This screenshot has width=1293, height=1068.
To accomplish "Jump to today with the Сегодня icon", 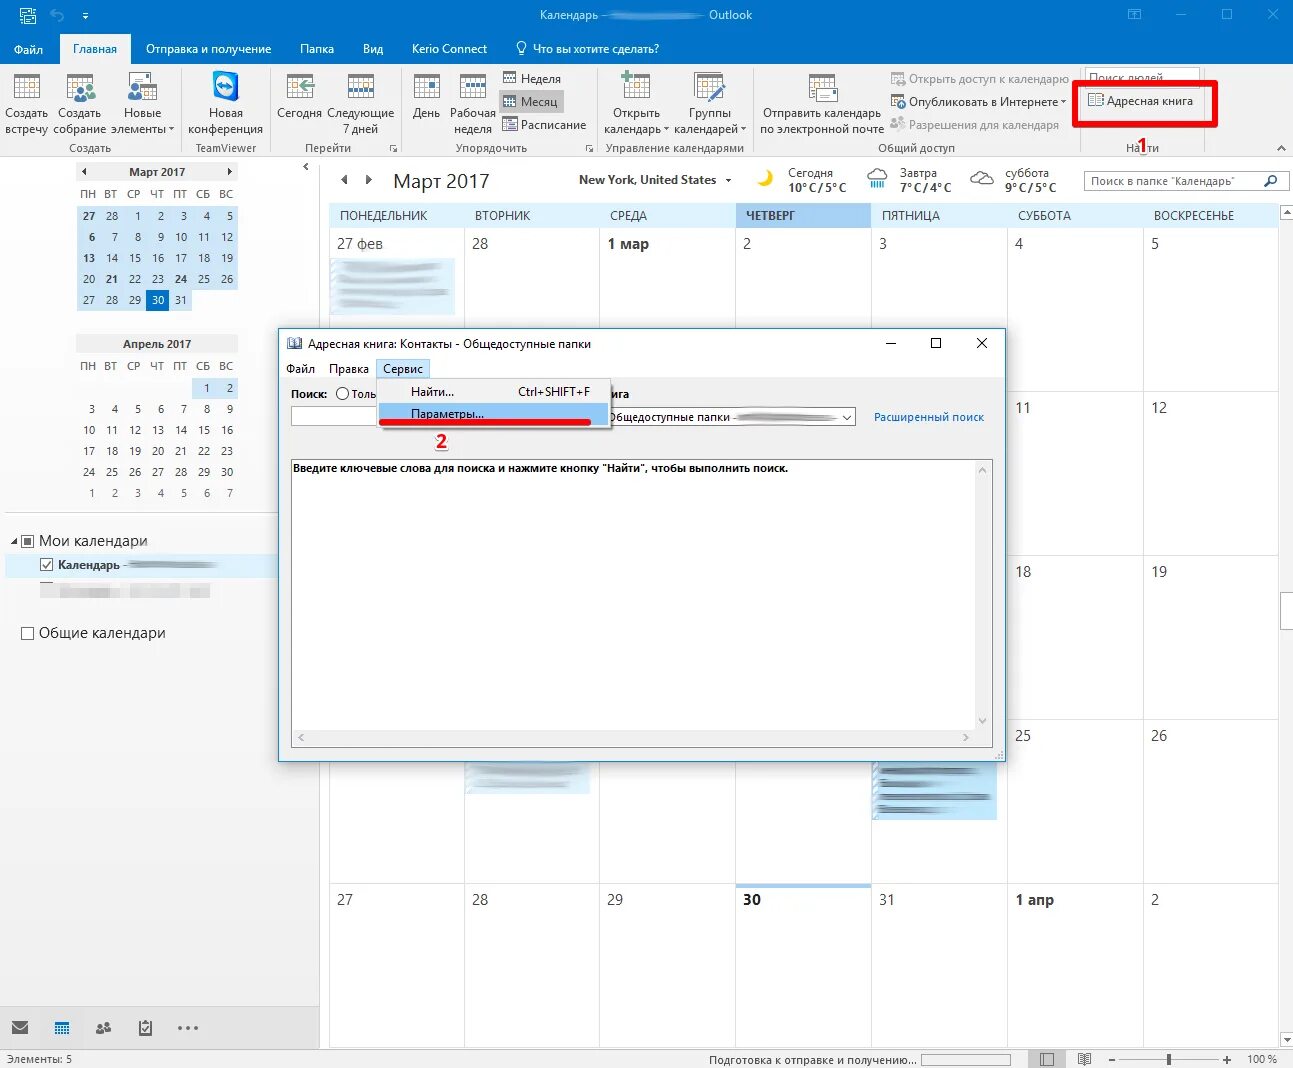I will [299, 96].
